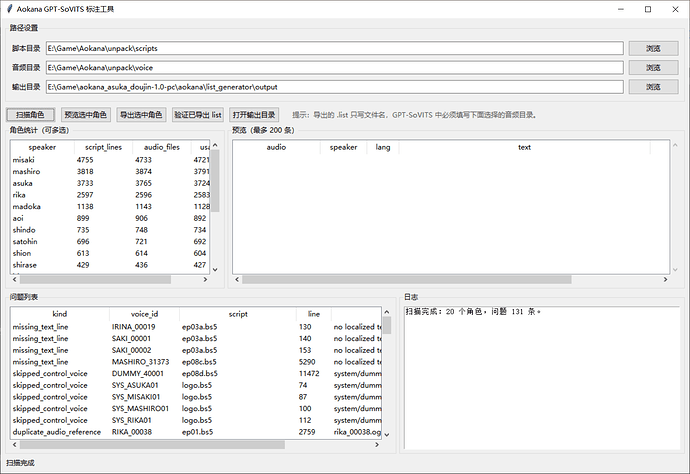Click the audio_files column header
The image size is (690, 474).
pos(161,147)
